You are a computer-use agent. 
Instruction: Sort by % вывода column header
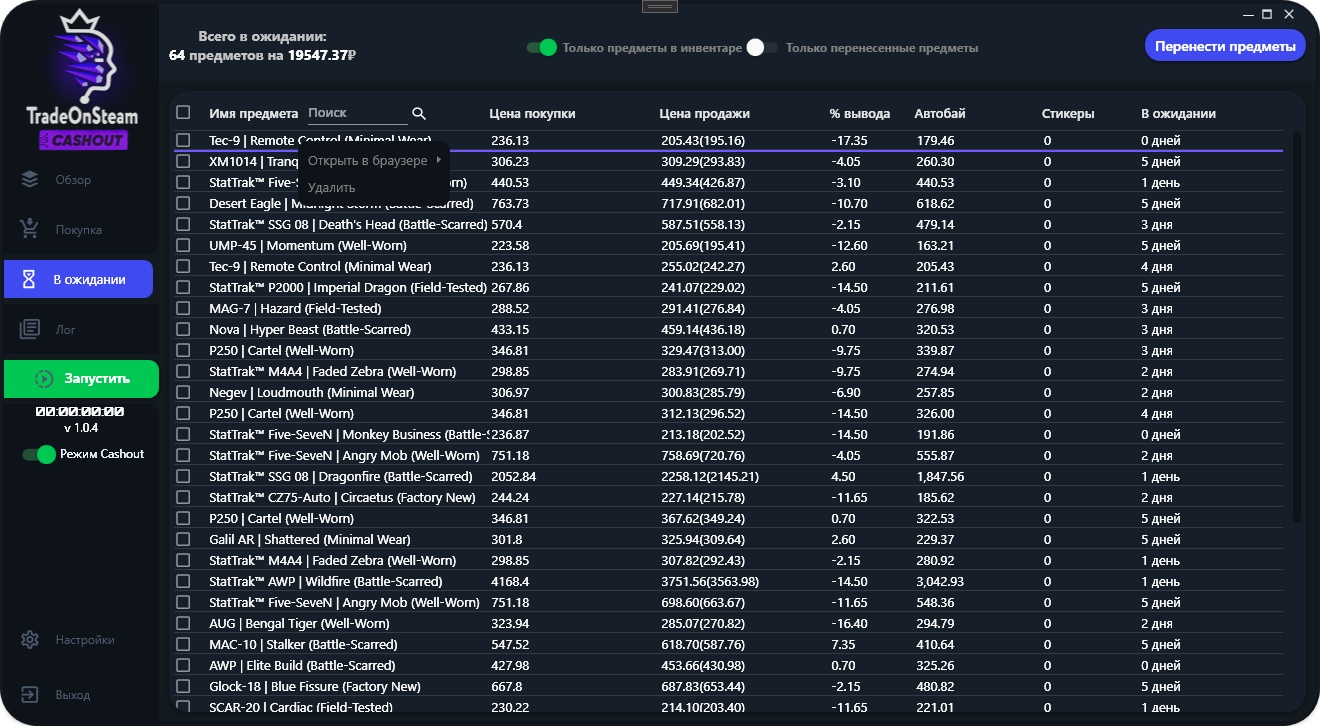click(860, 114)
